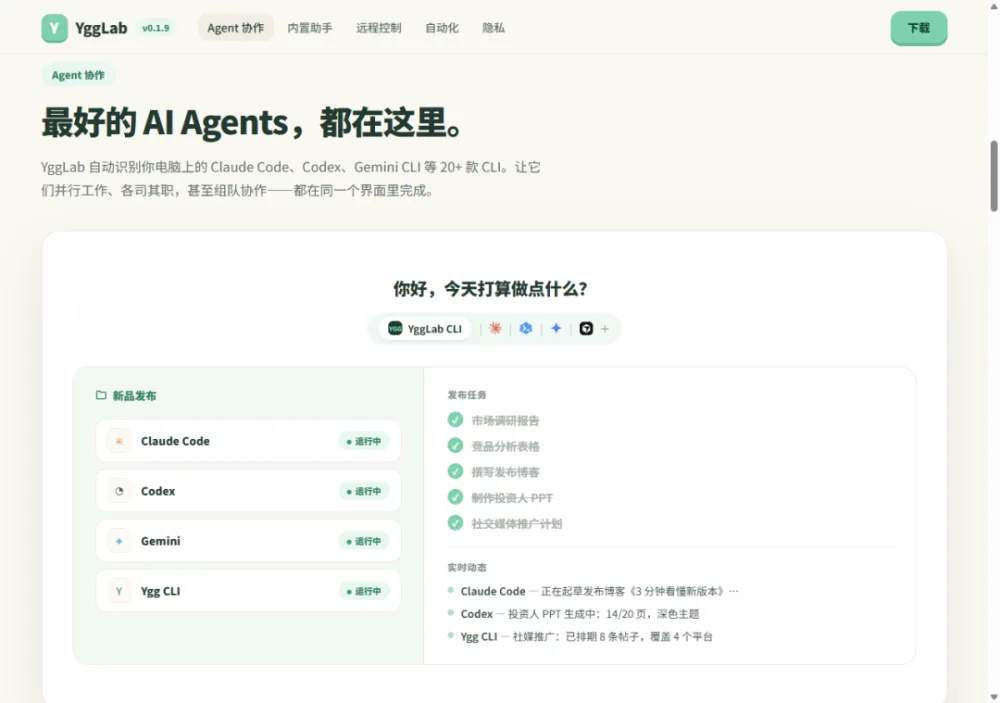Open the 新品发布 folder icon
Image resolution: width=1000 pixels, height=703 pixels.
coord(101,396)
